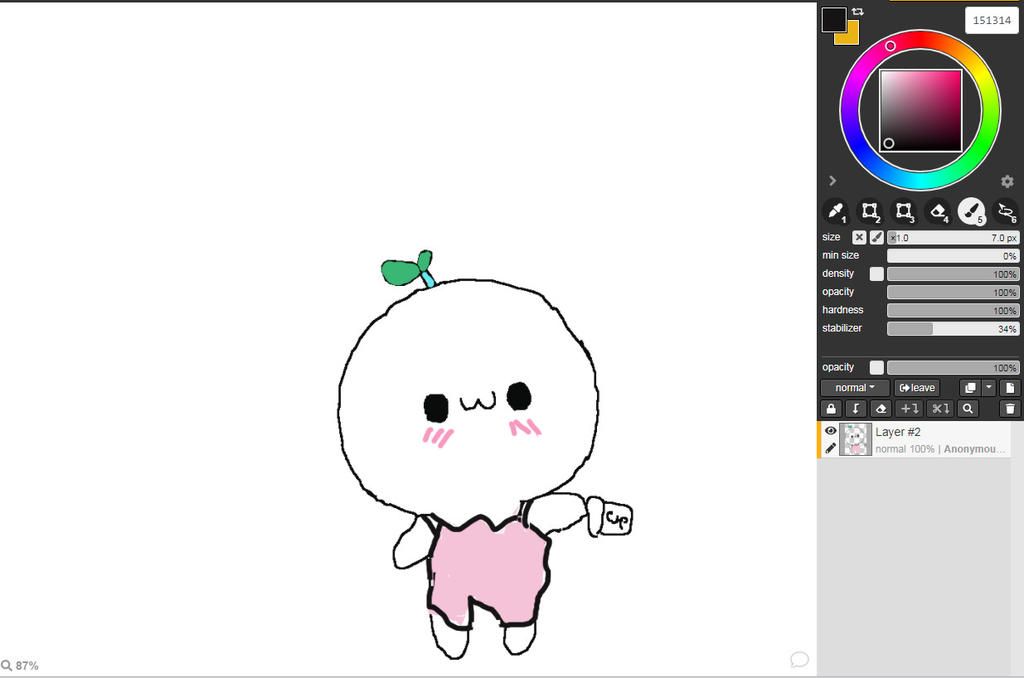Click the new layer page icon
Viewport: 1024px width, 678px height.
1010,388
